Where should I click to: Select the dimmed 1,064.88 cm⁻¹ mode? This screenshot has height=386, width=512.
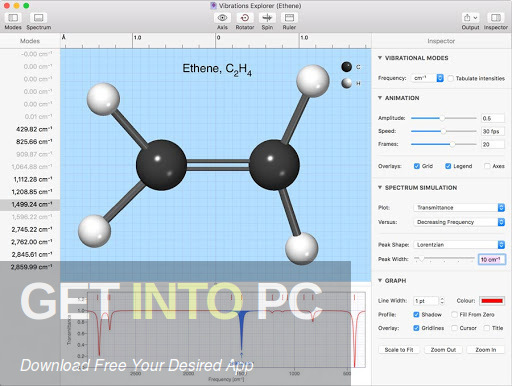tap(30, 167)
